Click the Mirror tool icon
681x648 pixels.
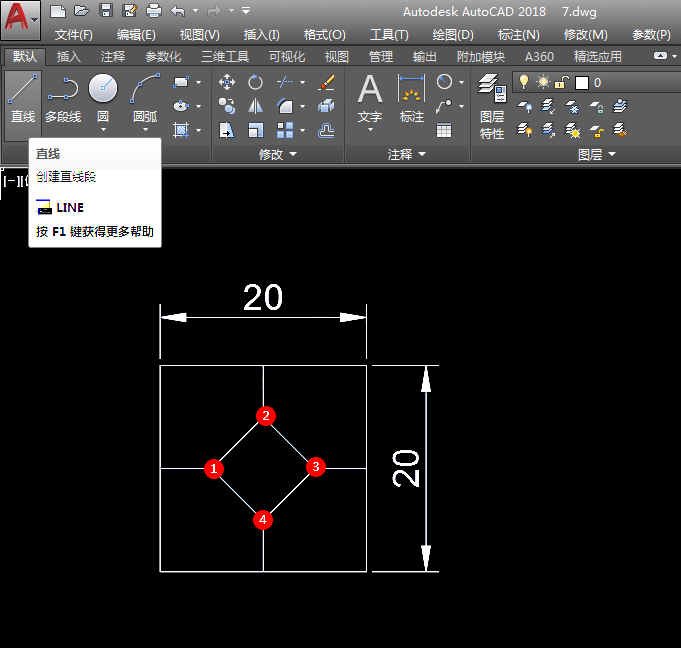(255, 106)
